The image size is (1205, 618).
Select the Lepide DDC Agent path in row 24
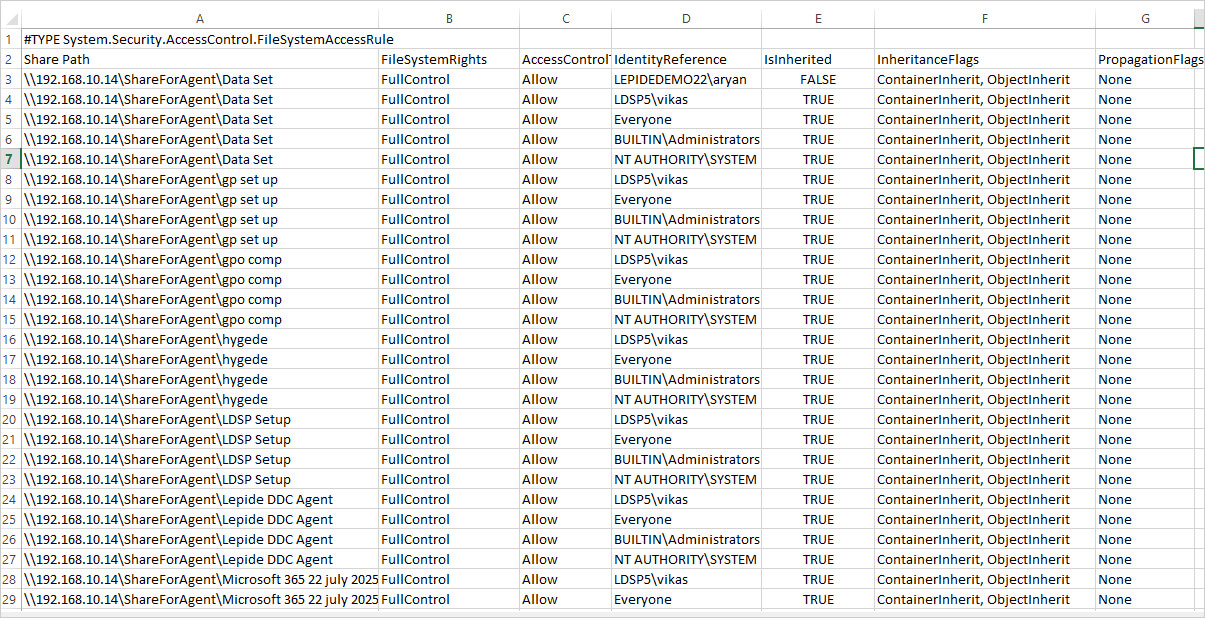(200, 499)
